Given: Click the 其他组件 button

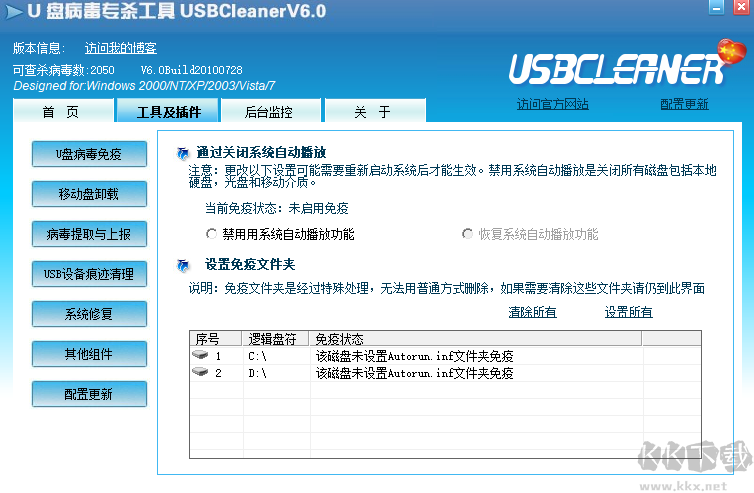Looking at the screenshot, I should click(x=89, y=354).
